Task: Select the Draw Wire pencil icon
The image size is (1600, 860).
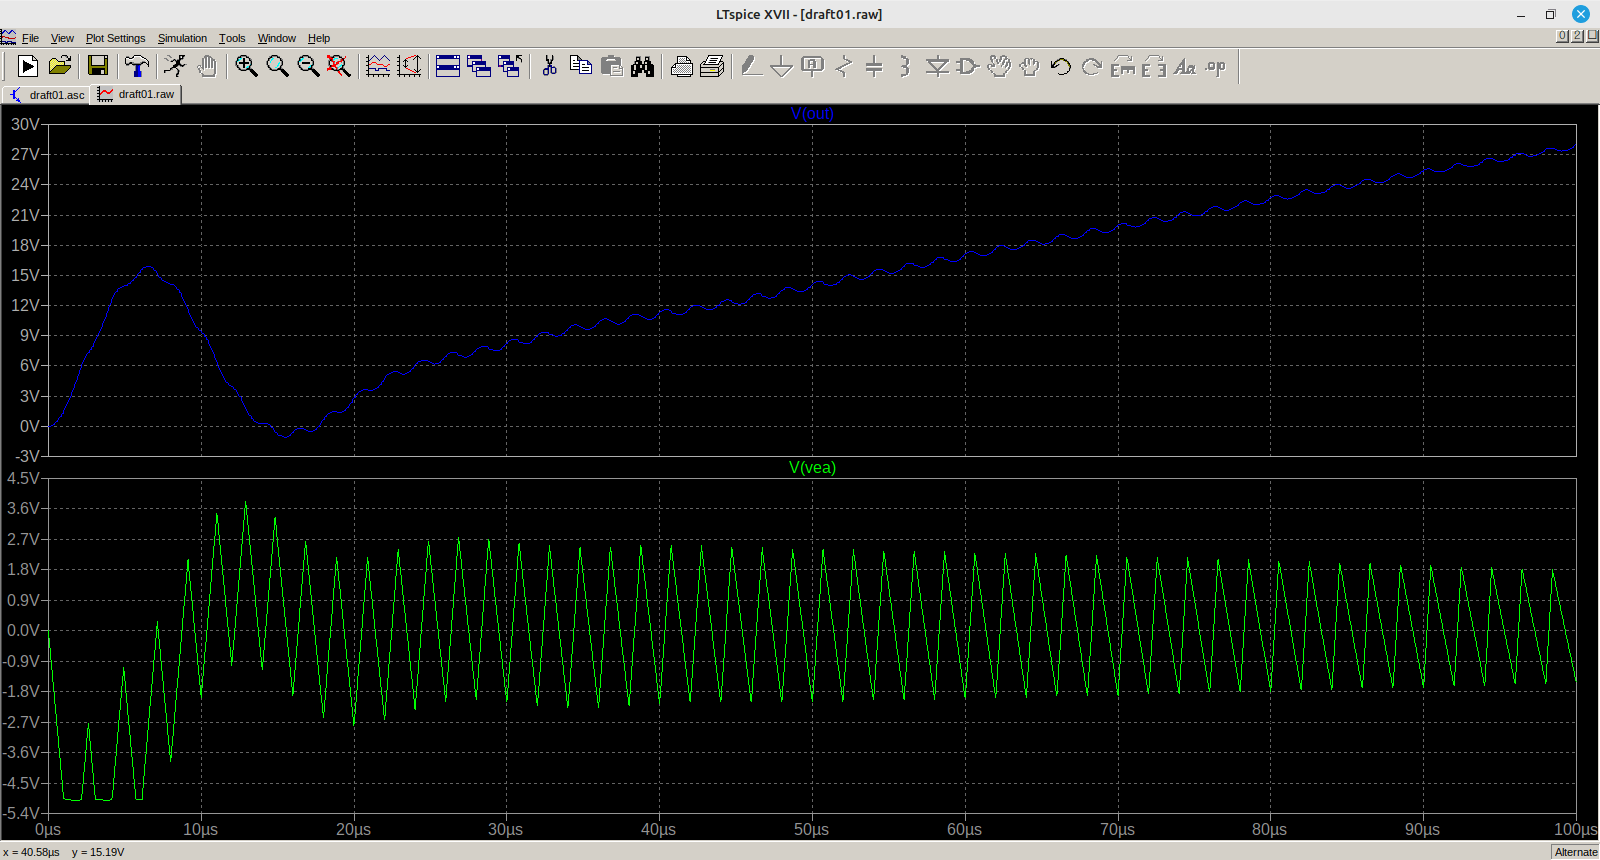Action: [752, 66]
